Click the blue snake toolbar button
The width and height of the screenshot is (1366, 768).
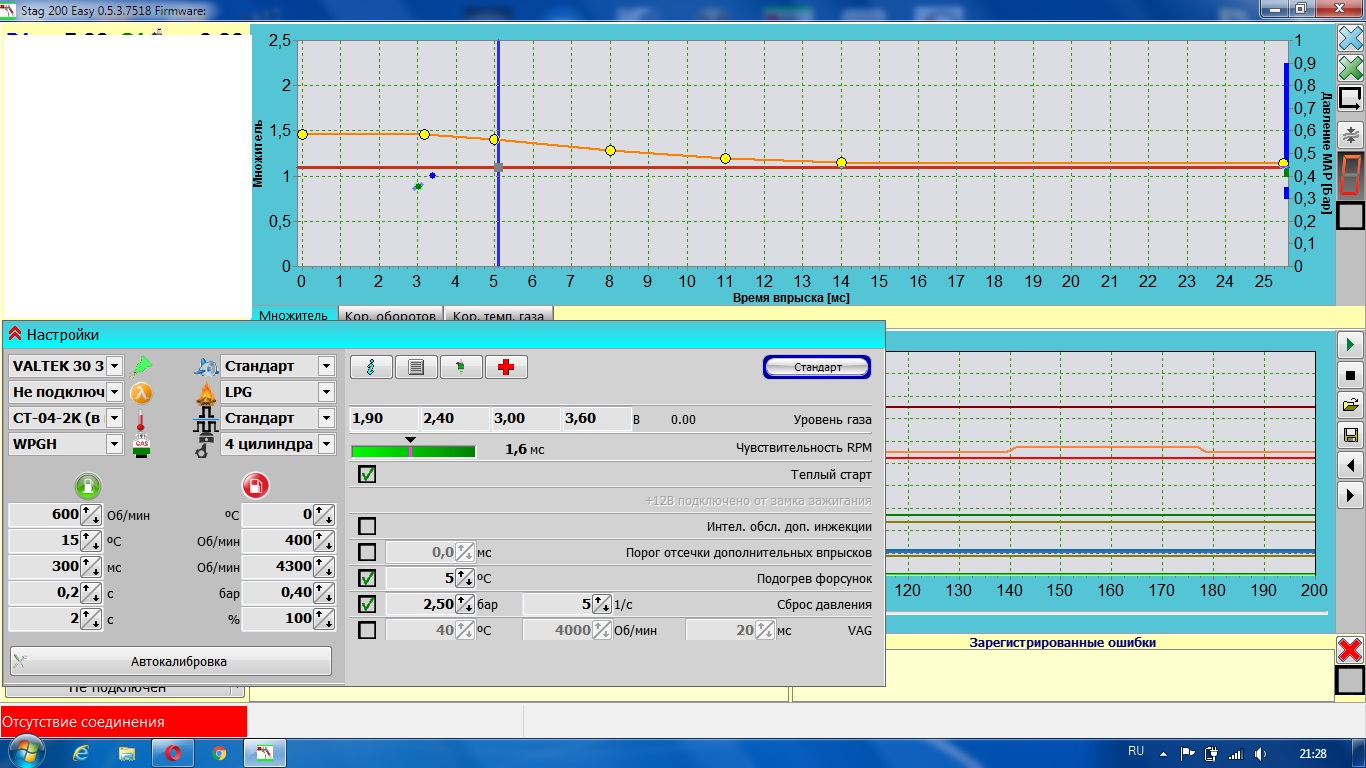tap(371, 367)
